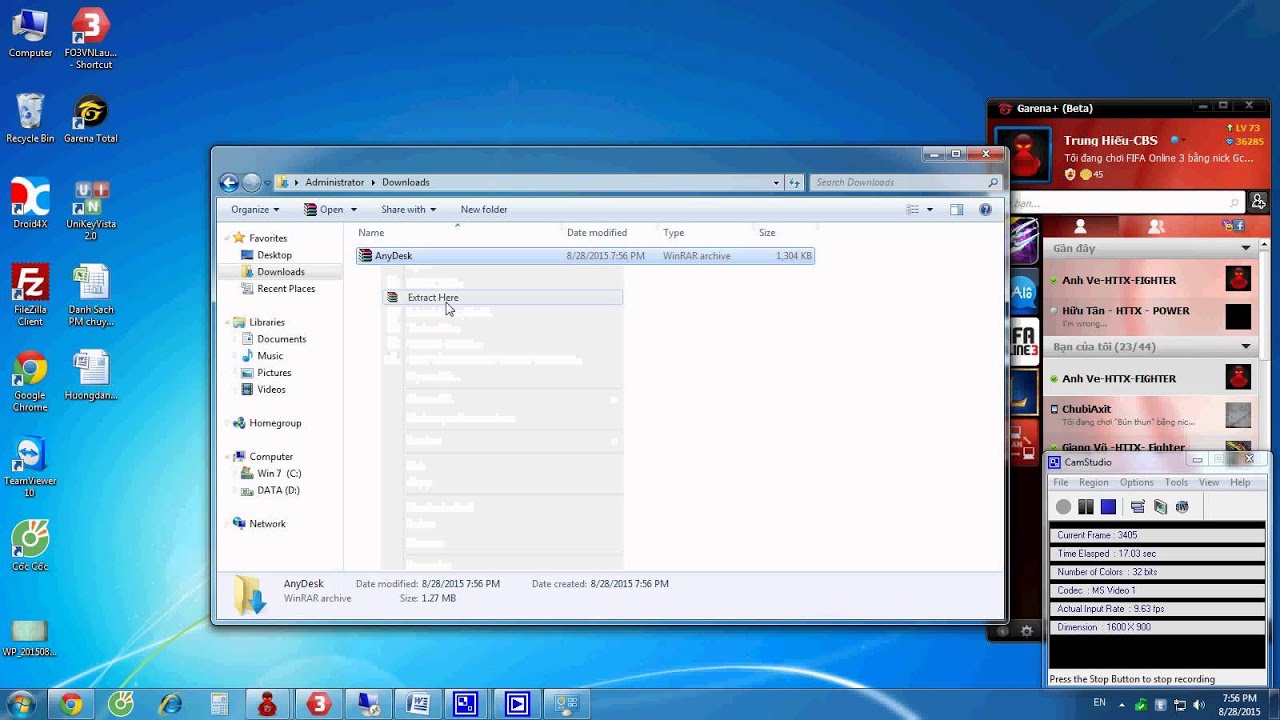Click the Open button with WinRAR icon
This screenshot has width=1280, height=720.
(323, 209)
